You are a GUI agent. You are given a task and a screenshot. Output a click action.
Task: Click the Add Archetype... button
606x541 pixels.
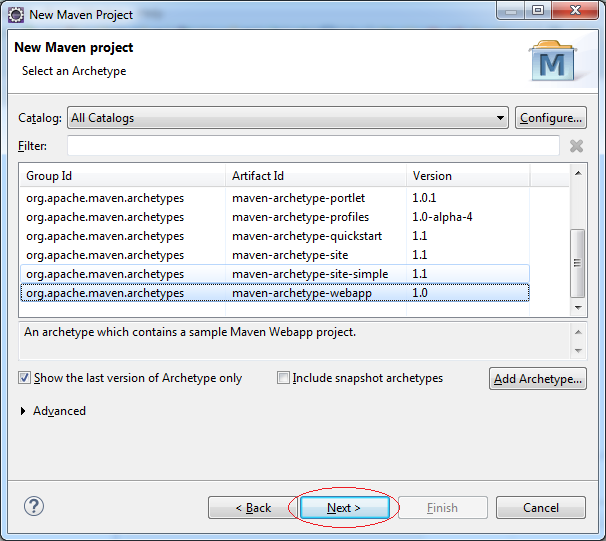538,378
